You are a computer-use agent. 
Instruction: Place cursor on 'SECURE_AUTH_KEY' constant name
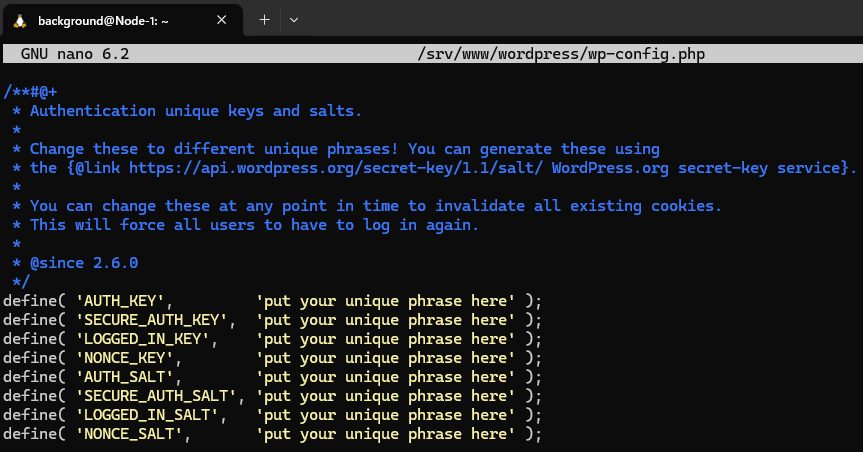[x=155, y=320]
